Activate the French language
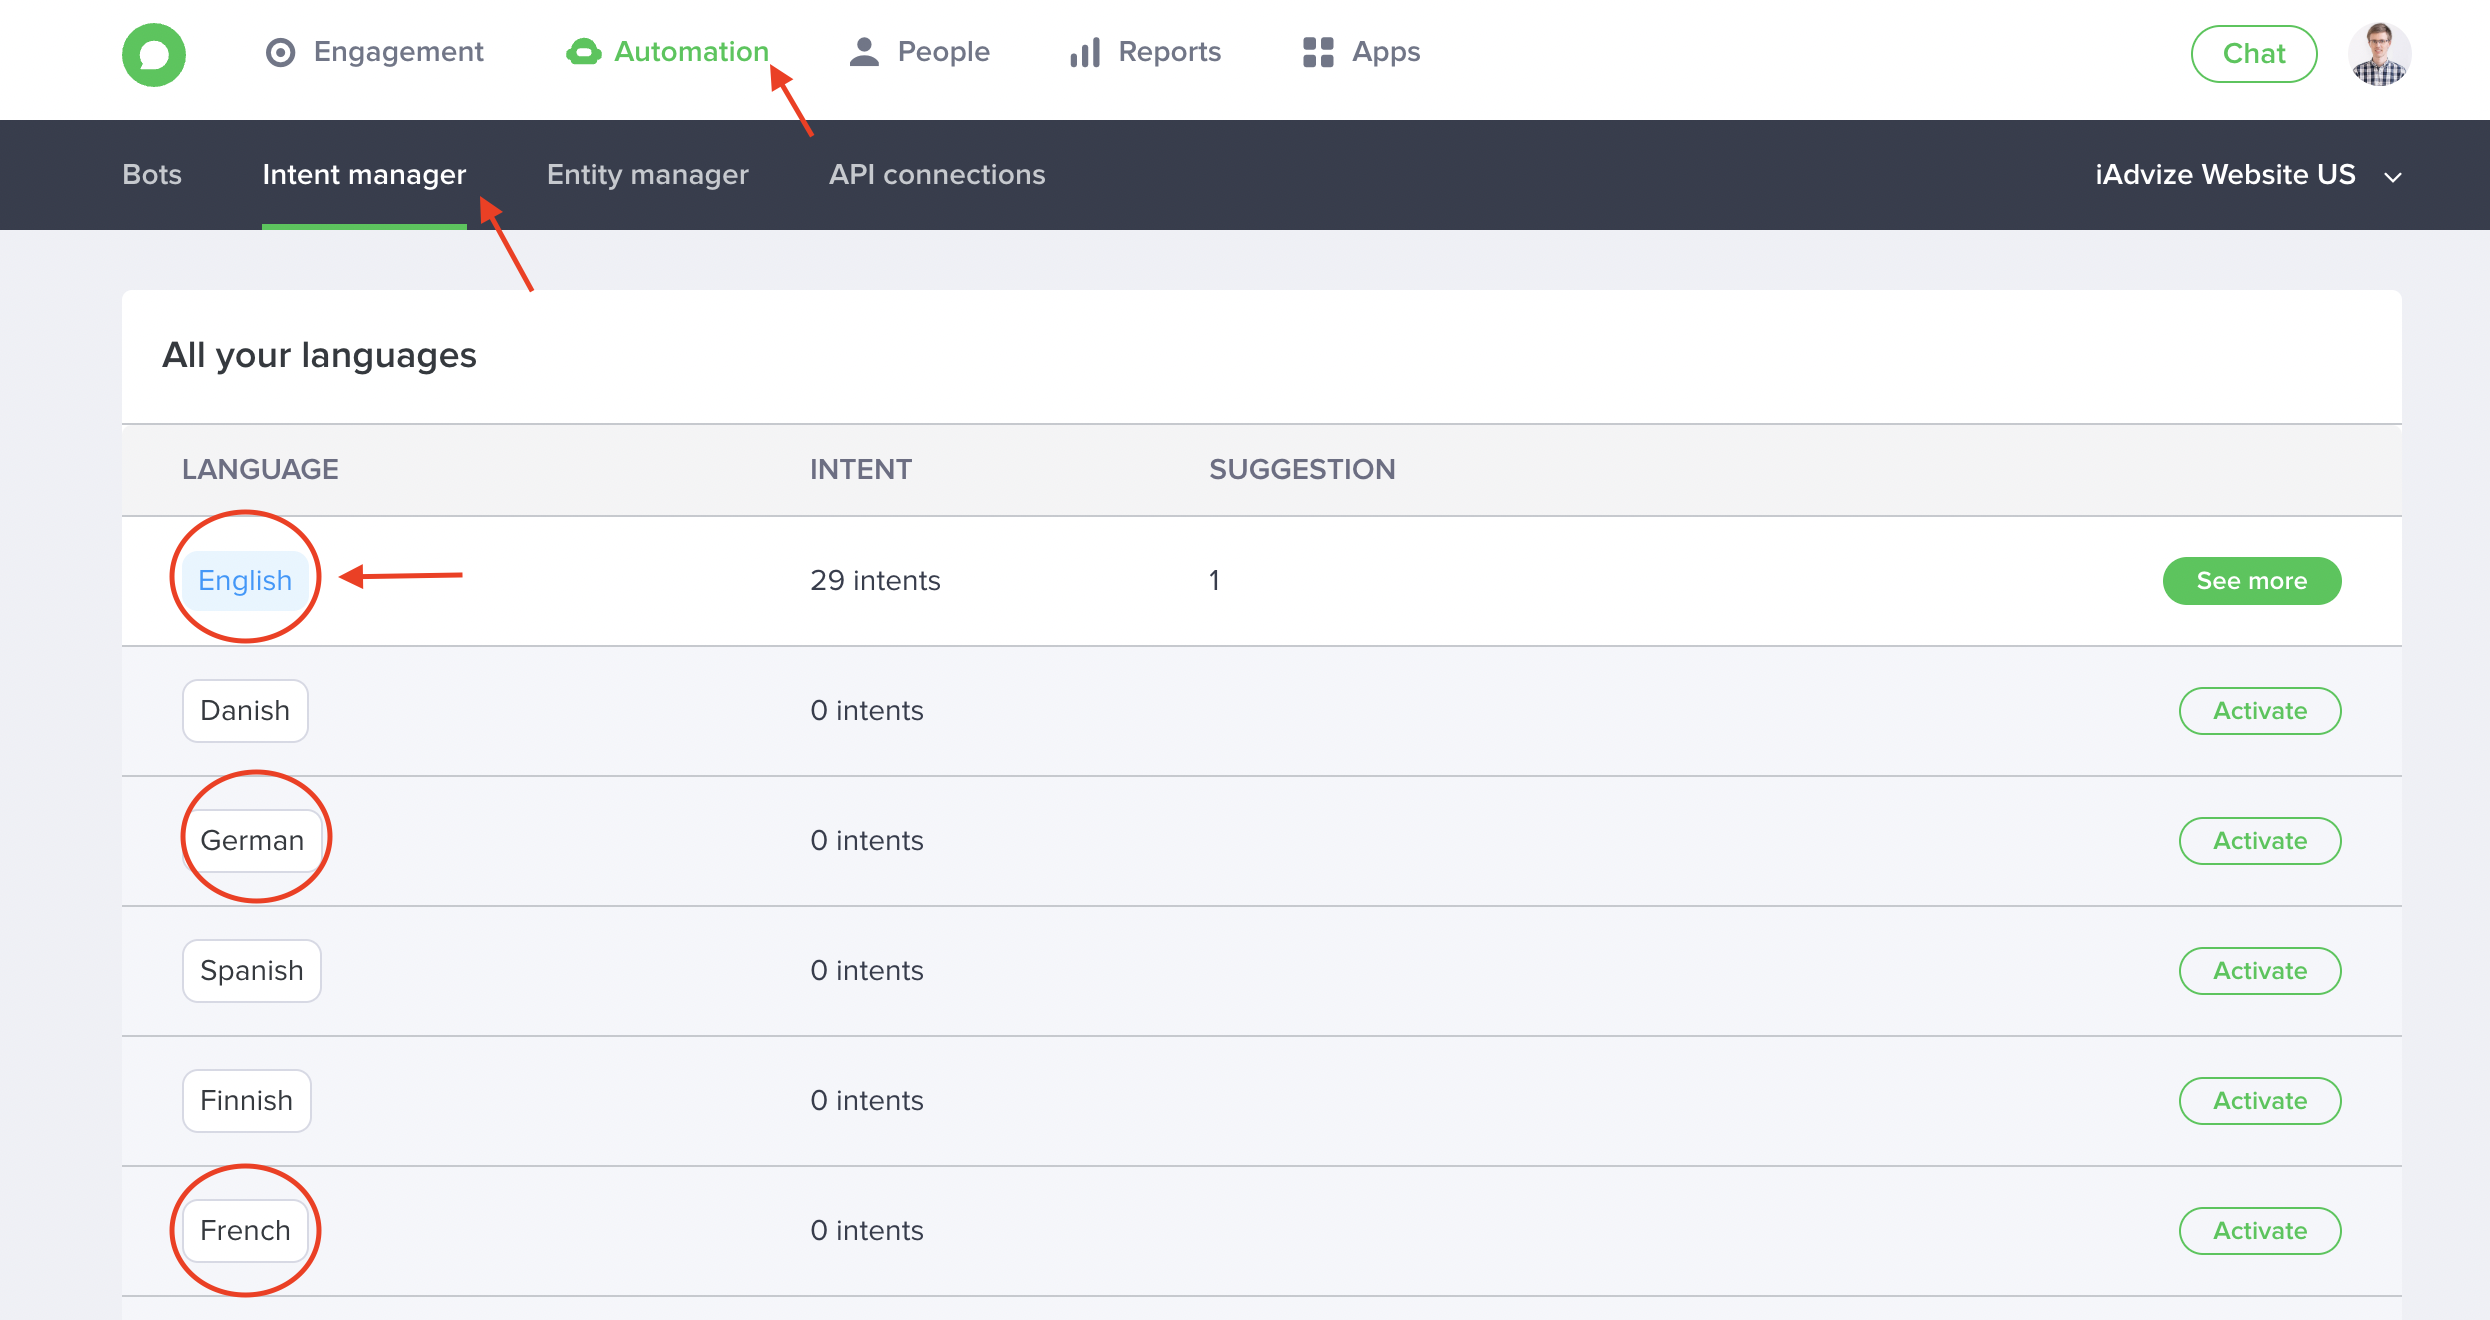 (2260, 1231)
